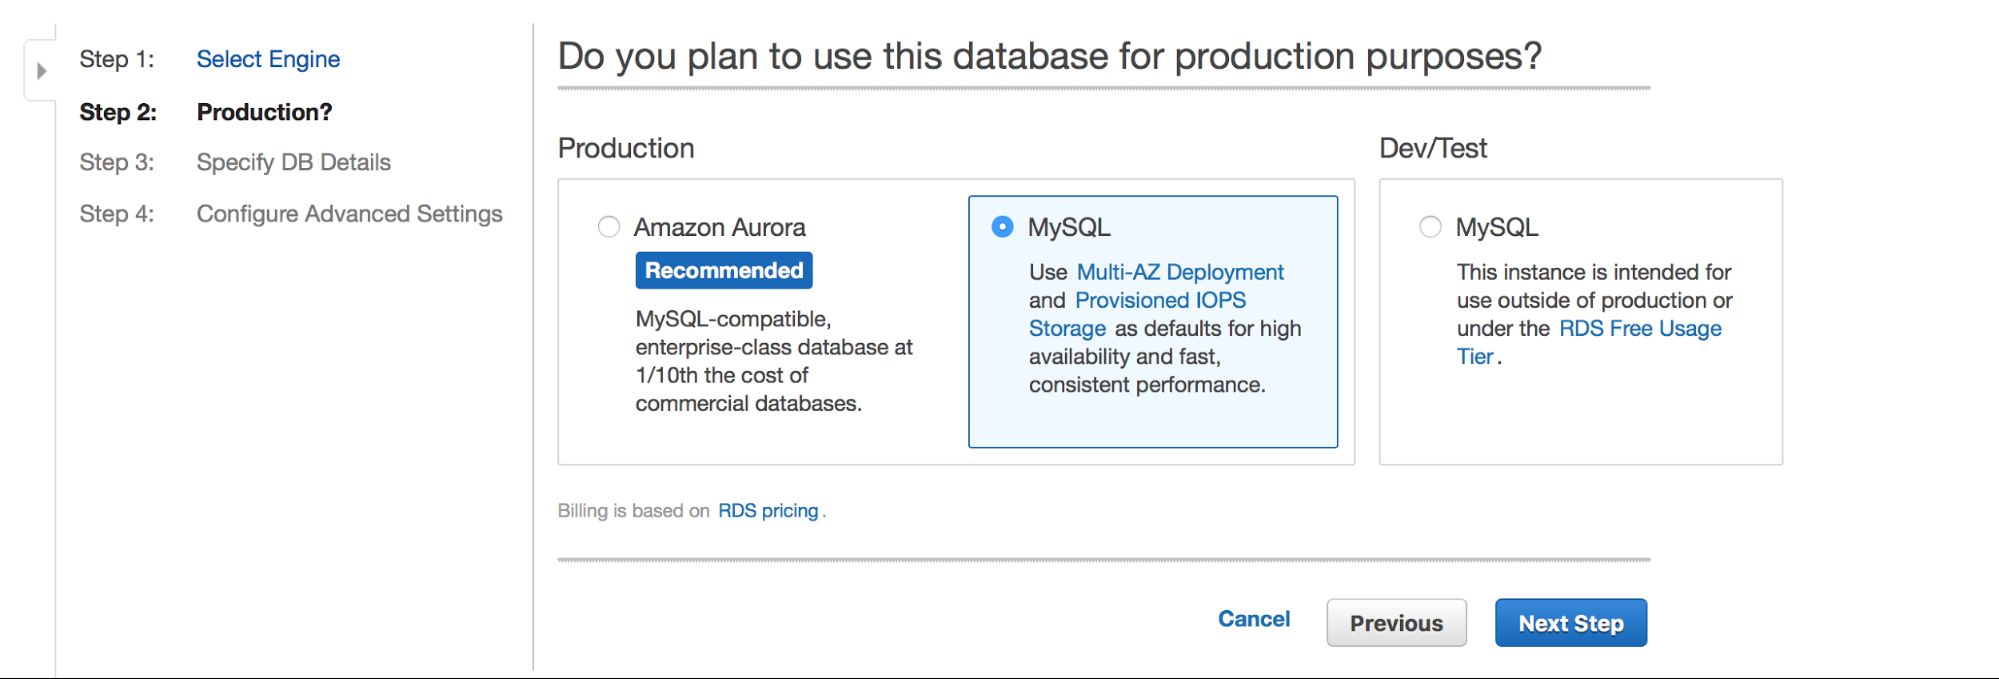Viewport: 1999px width, 679px height.
Task: Click the Specify DB Details step
Action: point(293,162)
